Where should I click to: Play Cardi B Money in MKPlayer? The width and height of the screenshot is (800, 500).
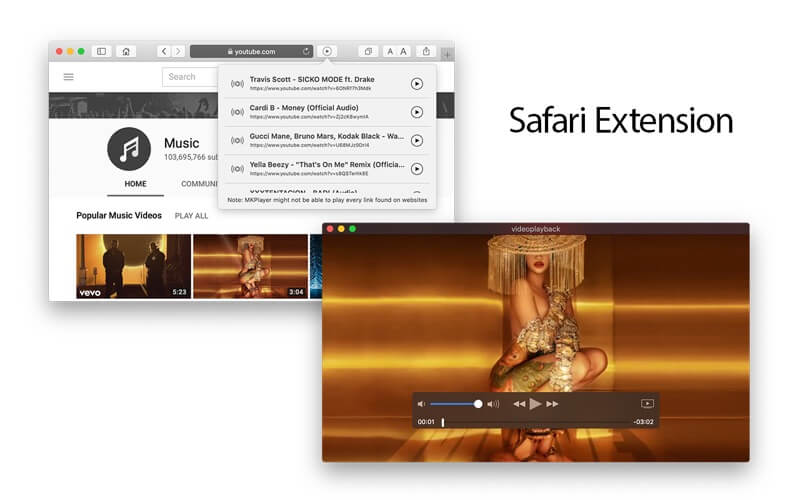(x=417, y=112)
